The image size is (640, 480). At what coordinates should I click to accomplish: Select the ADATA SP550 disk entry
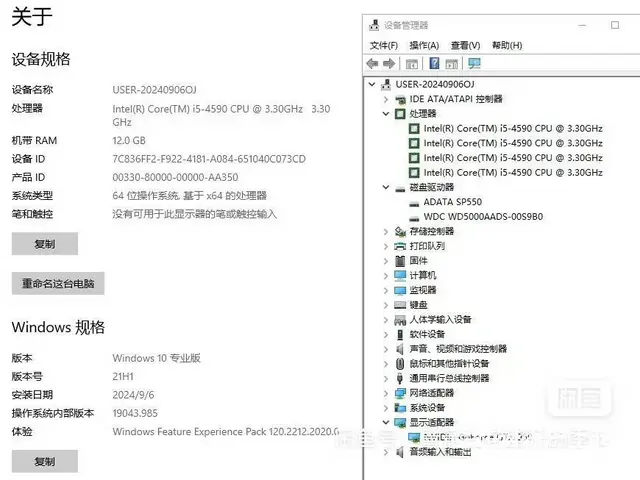453,202
